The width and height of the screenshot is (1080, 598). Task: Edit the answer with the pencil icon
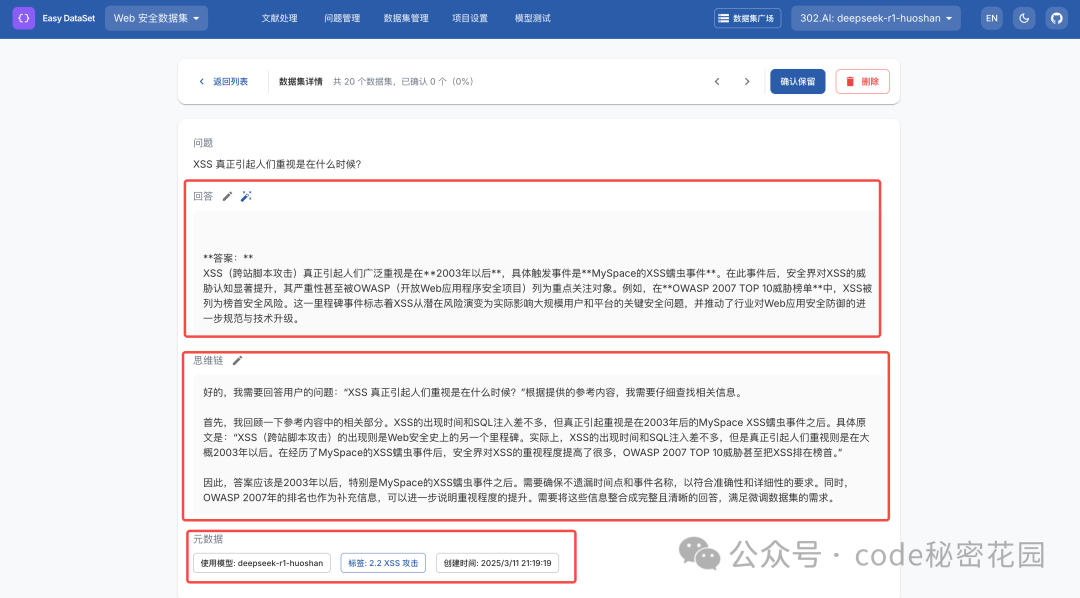[x=227, y=196]
